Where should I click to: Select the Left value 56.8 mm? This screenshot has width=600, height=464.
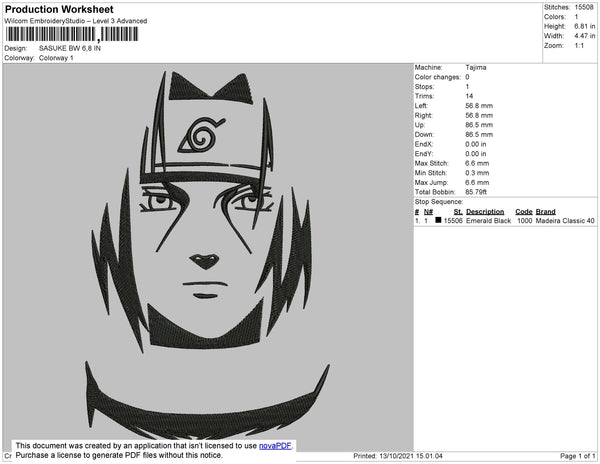point(479,106)
